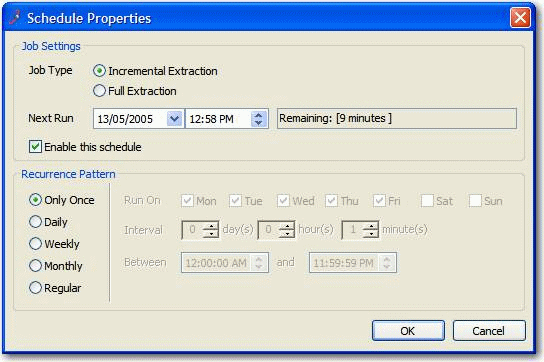Decrease Next Run time with down arrow

click(258, 123)
